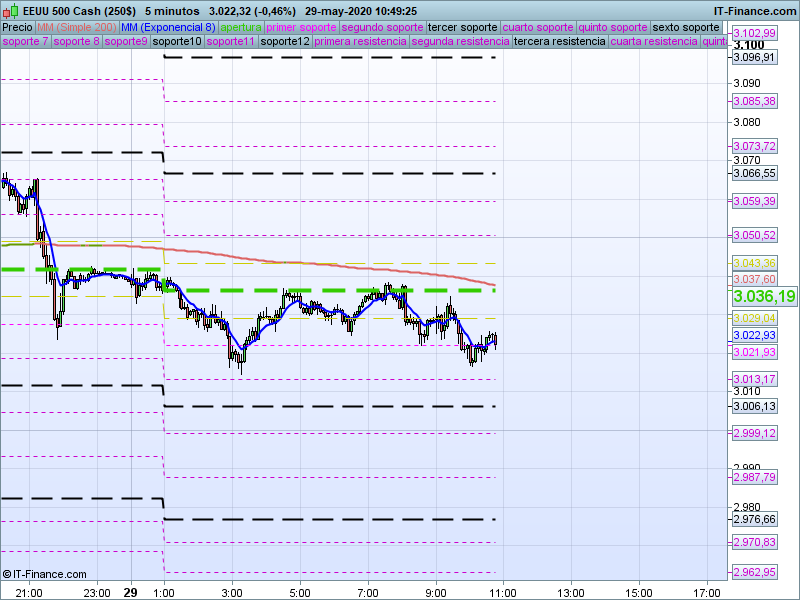
Task: Click the © IT-Finance.com copyright text
Action: (41, 574)
